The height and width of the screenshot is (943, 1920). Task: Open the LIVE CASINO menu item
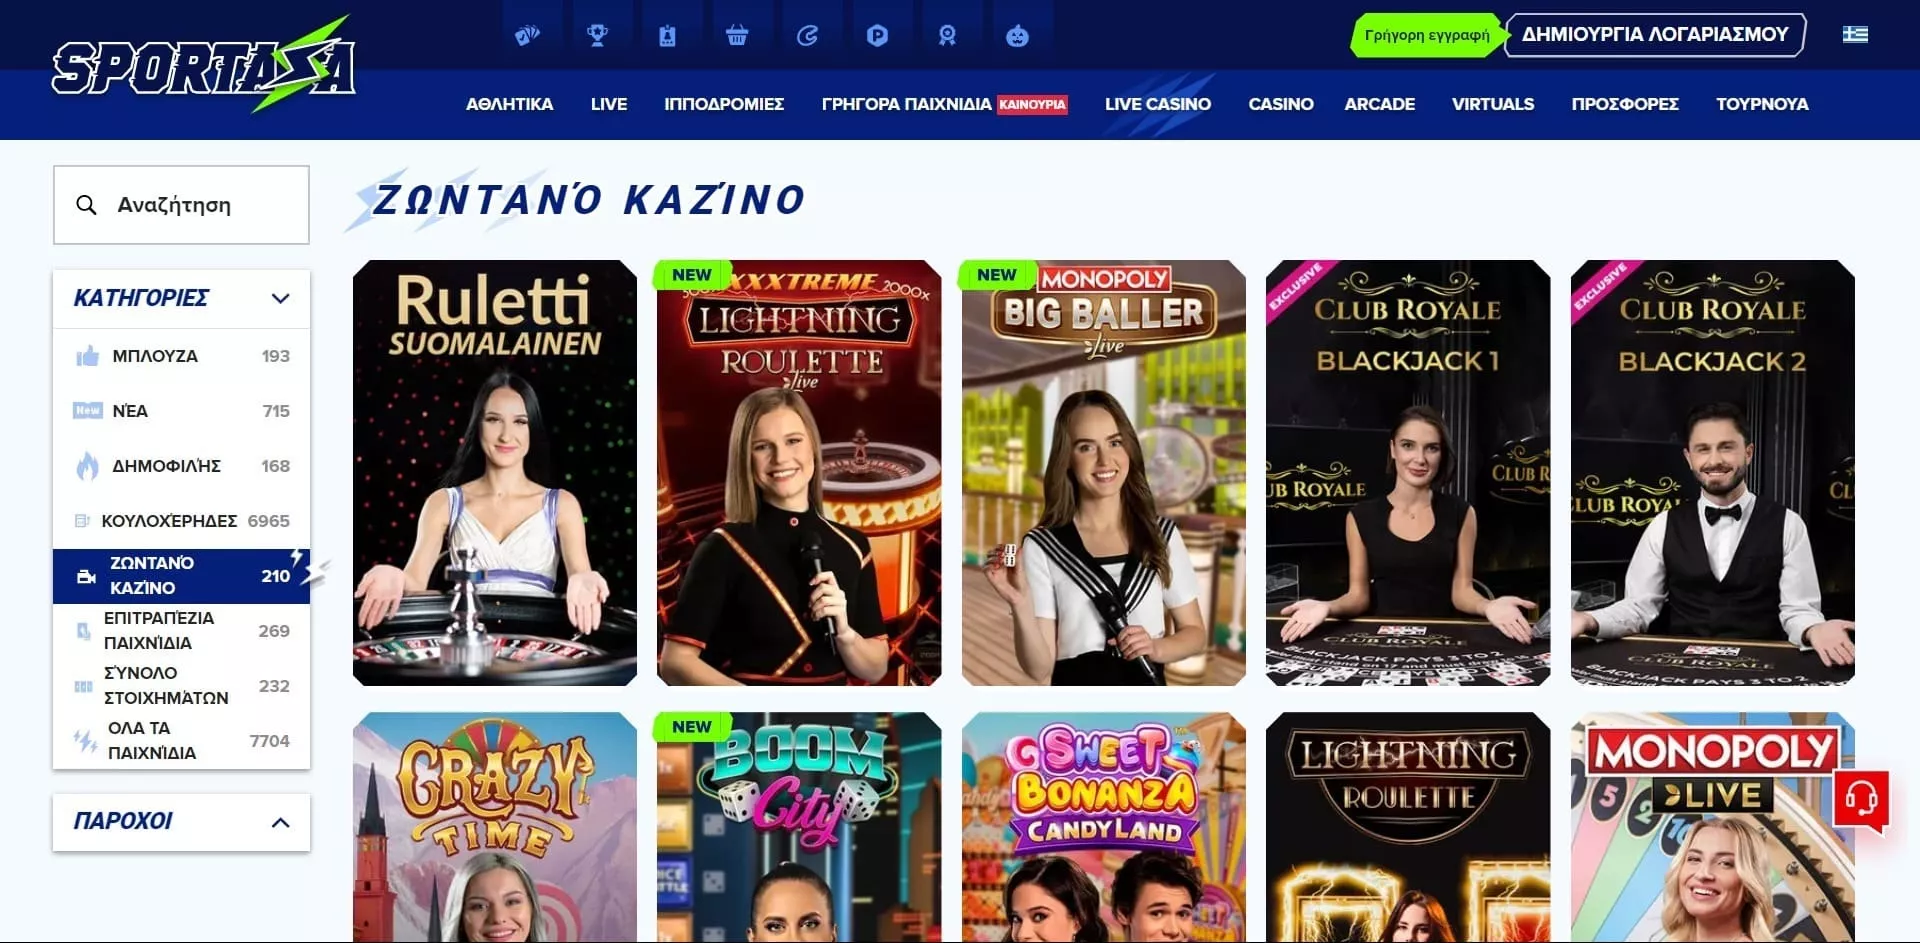pyautogui.click(x=1157, y=104)
